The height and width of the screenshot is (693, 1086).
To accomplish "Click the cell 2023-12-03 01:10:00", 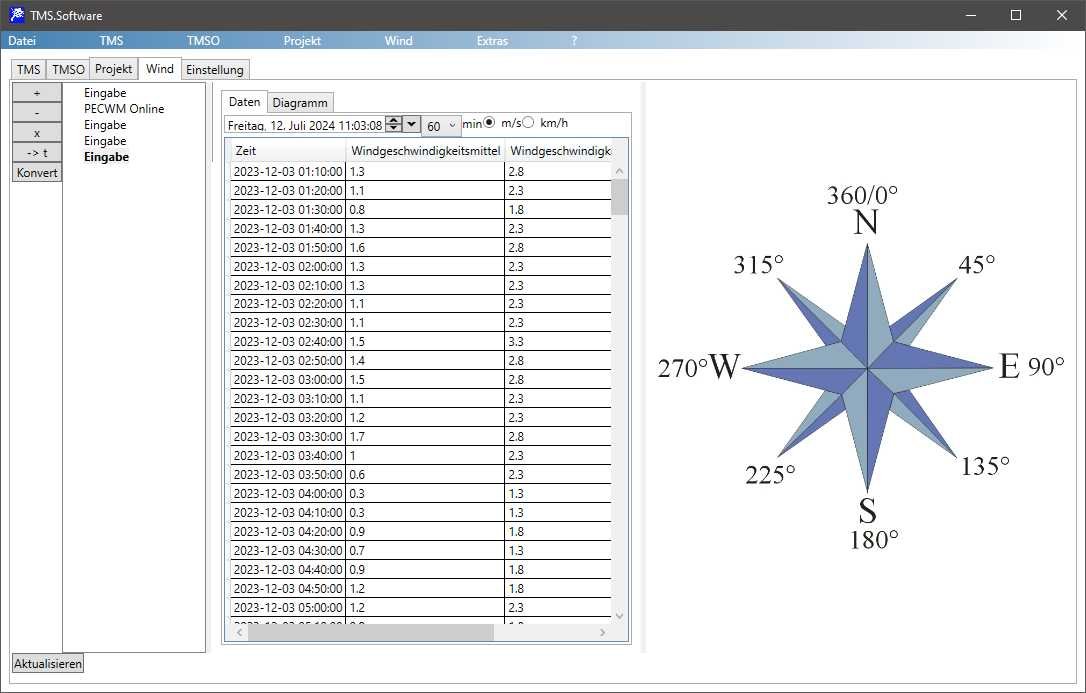I will 288,172.
